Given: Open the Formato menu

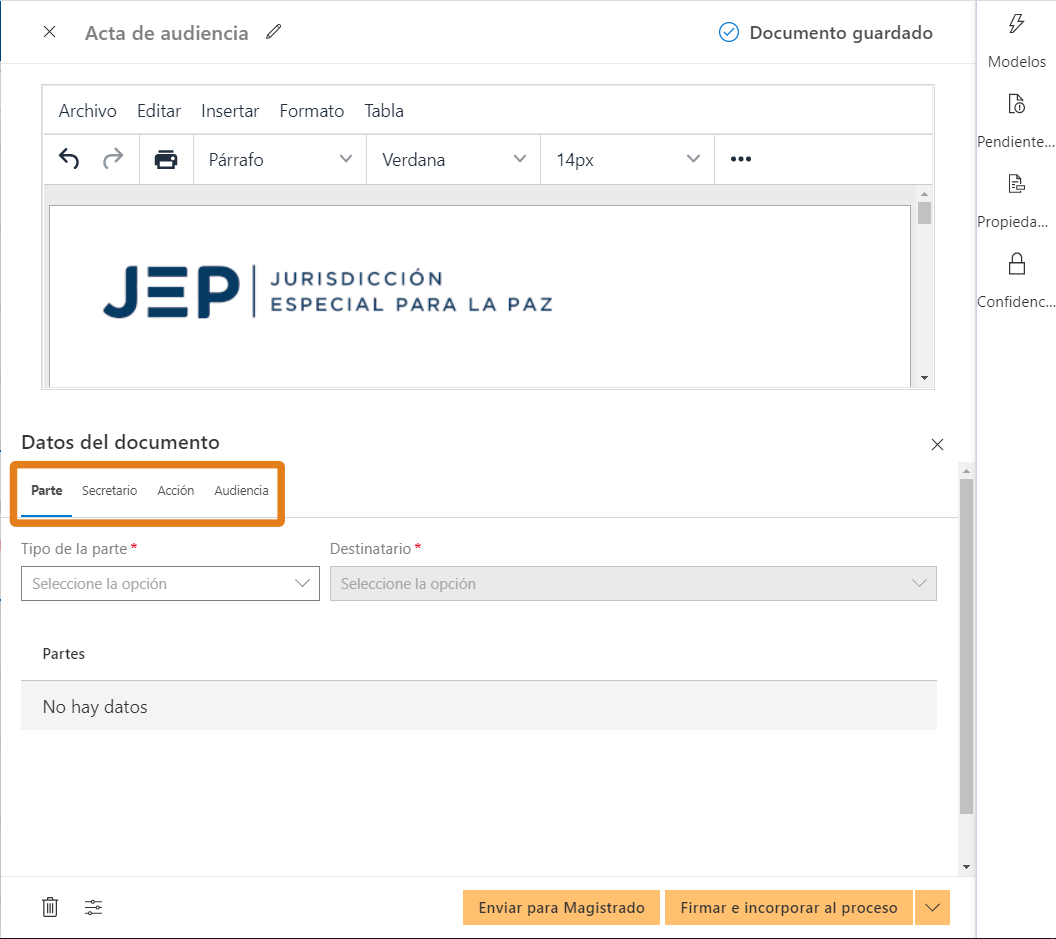Looking at the screenshot, I should (x=312, y=111).
